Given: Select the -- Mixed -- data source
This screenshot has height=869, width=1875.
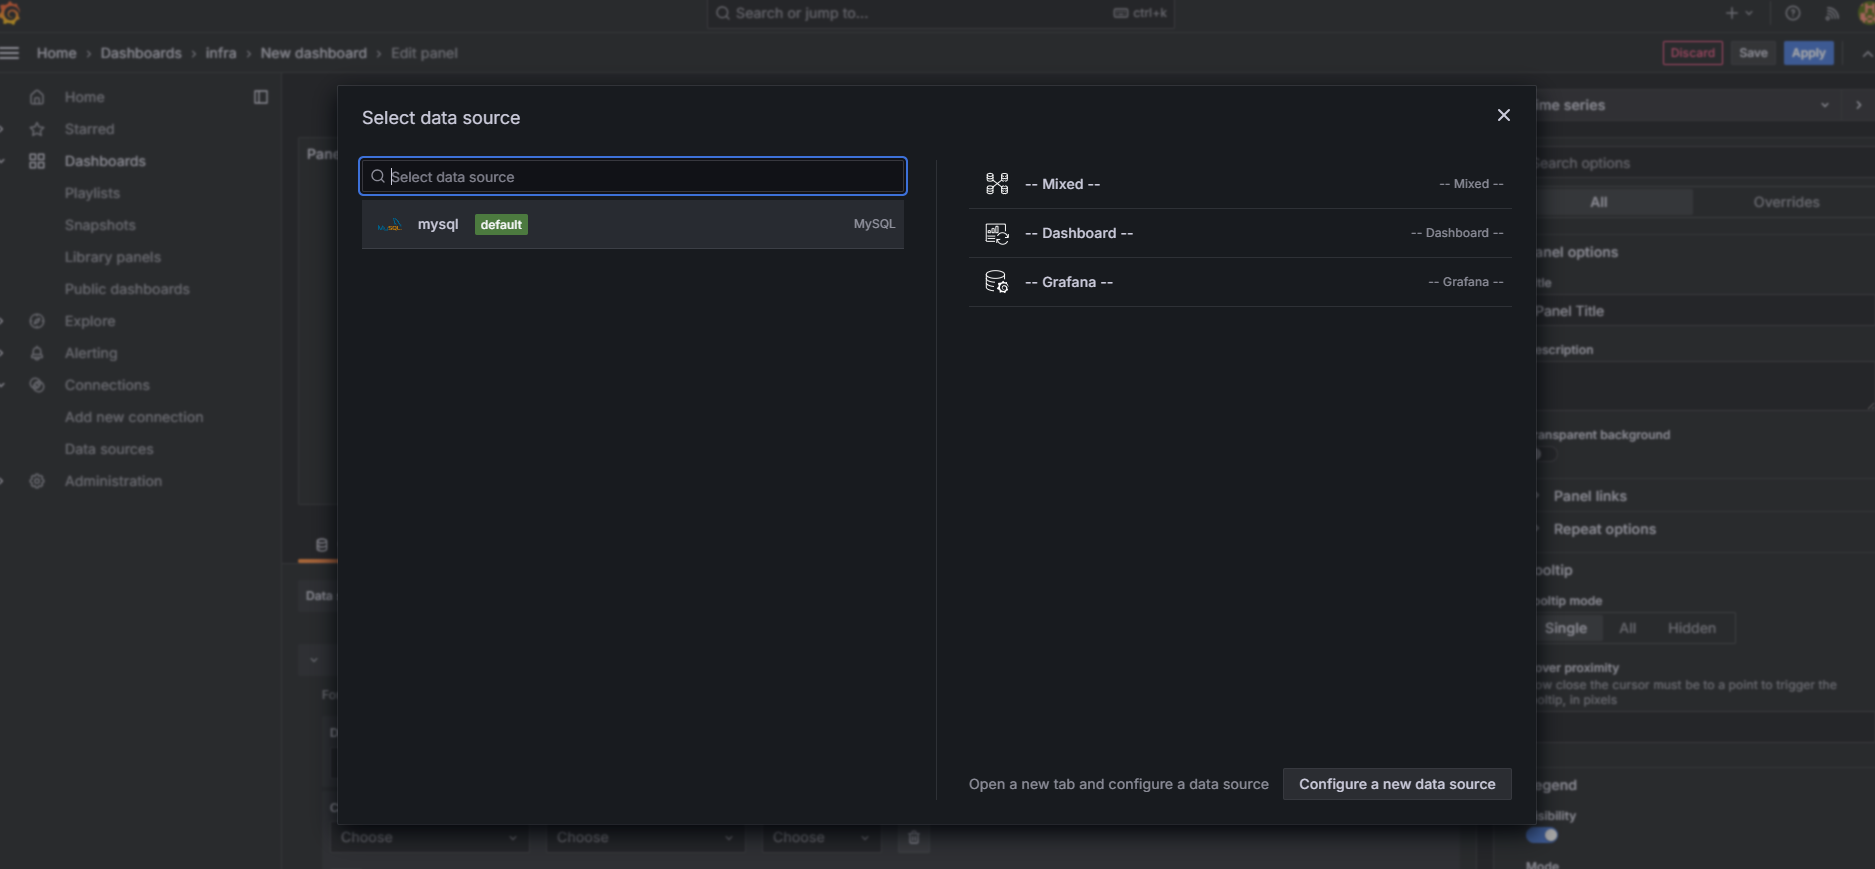Looking at the screenshot, I should click(1240, 184).
